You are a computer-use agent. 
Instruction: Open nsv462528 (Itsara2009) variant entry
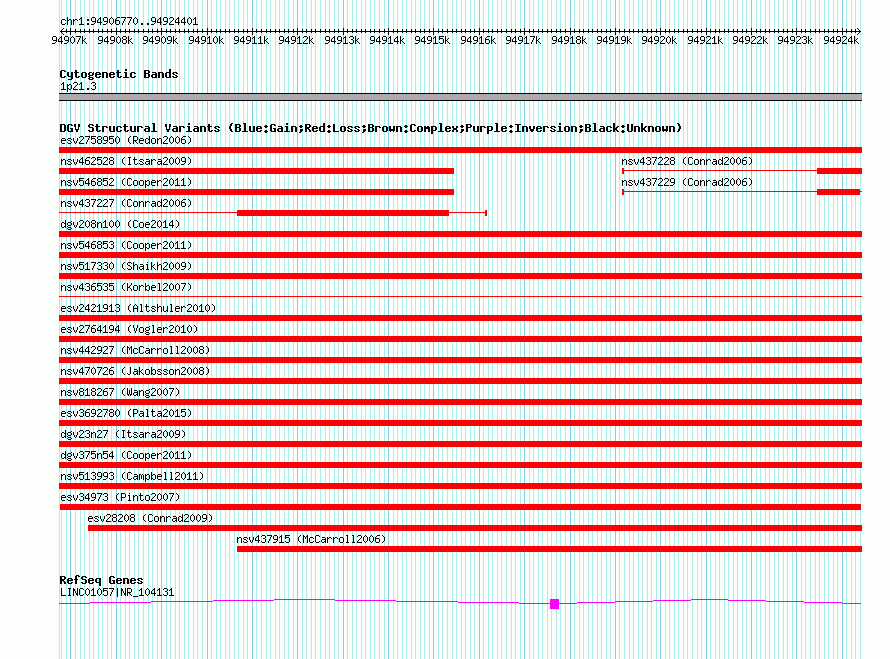126,161
